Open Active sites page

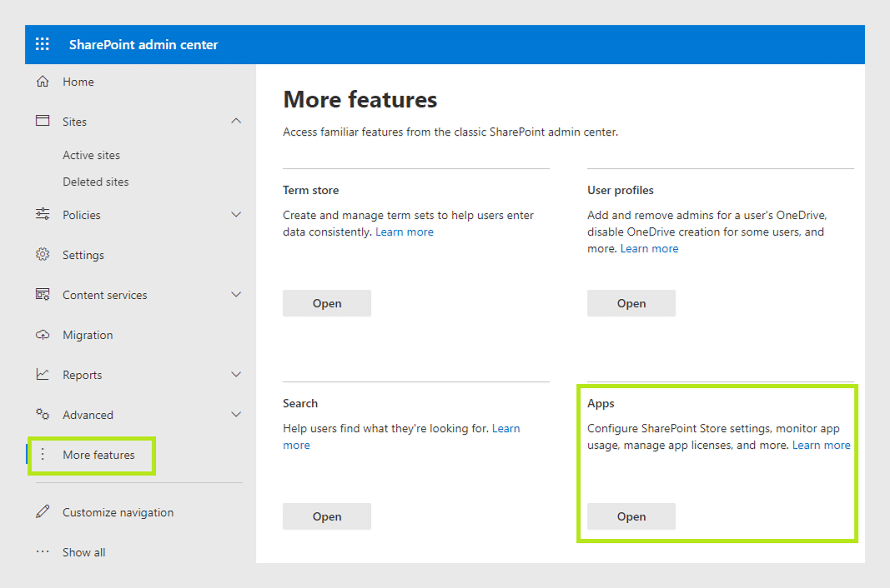(91, 155)
